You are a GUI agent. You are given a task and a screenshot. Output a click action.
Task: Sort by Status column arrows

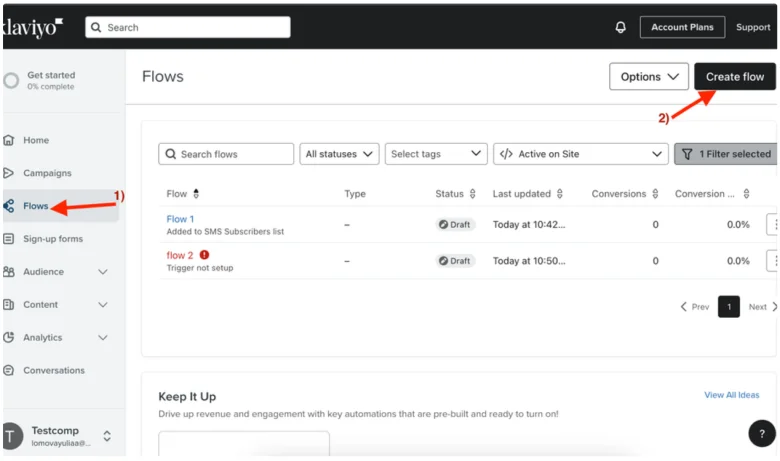473,193
